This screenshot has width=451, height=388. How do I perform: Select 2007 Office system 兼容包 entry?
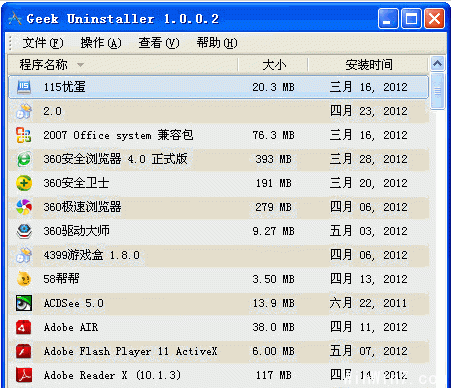[118, 135]
